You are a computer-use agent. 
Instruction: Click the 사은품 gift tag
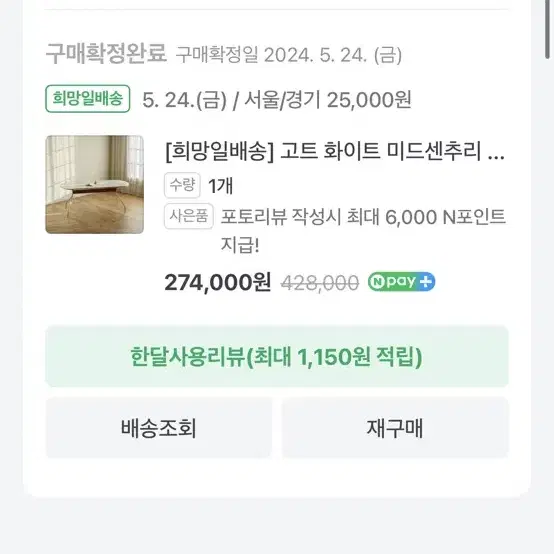(189, 216)
